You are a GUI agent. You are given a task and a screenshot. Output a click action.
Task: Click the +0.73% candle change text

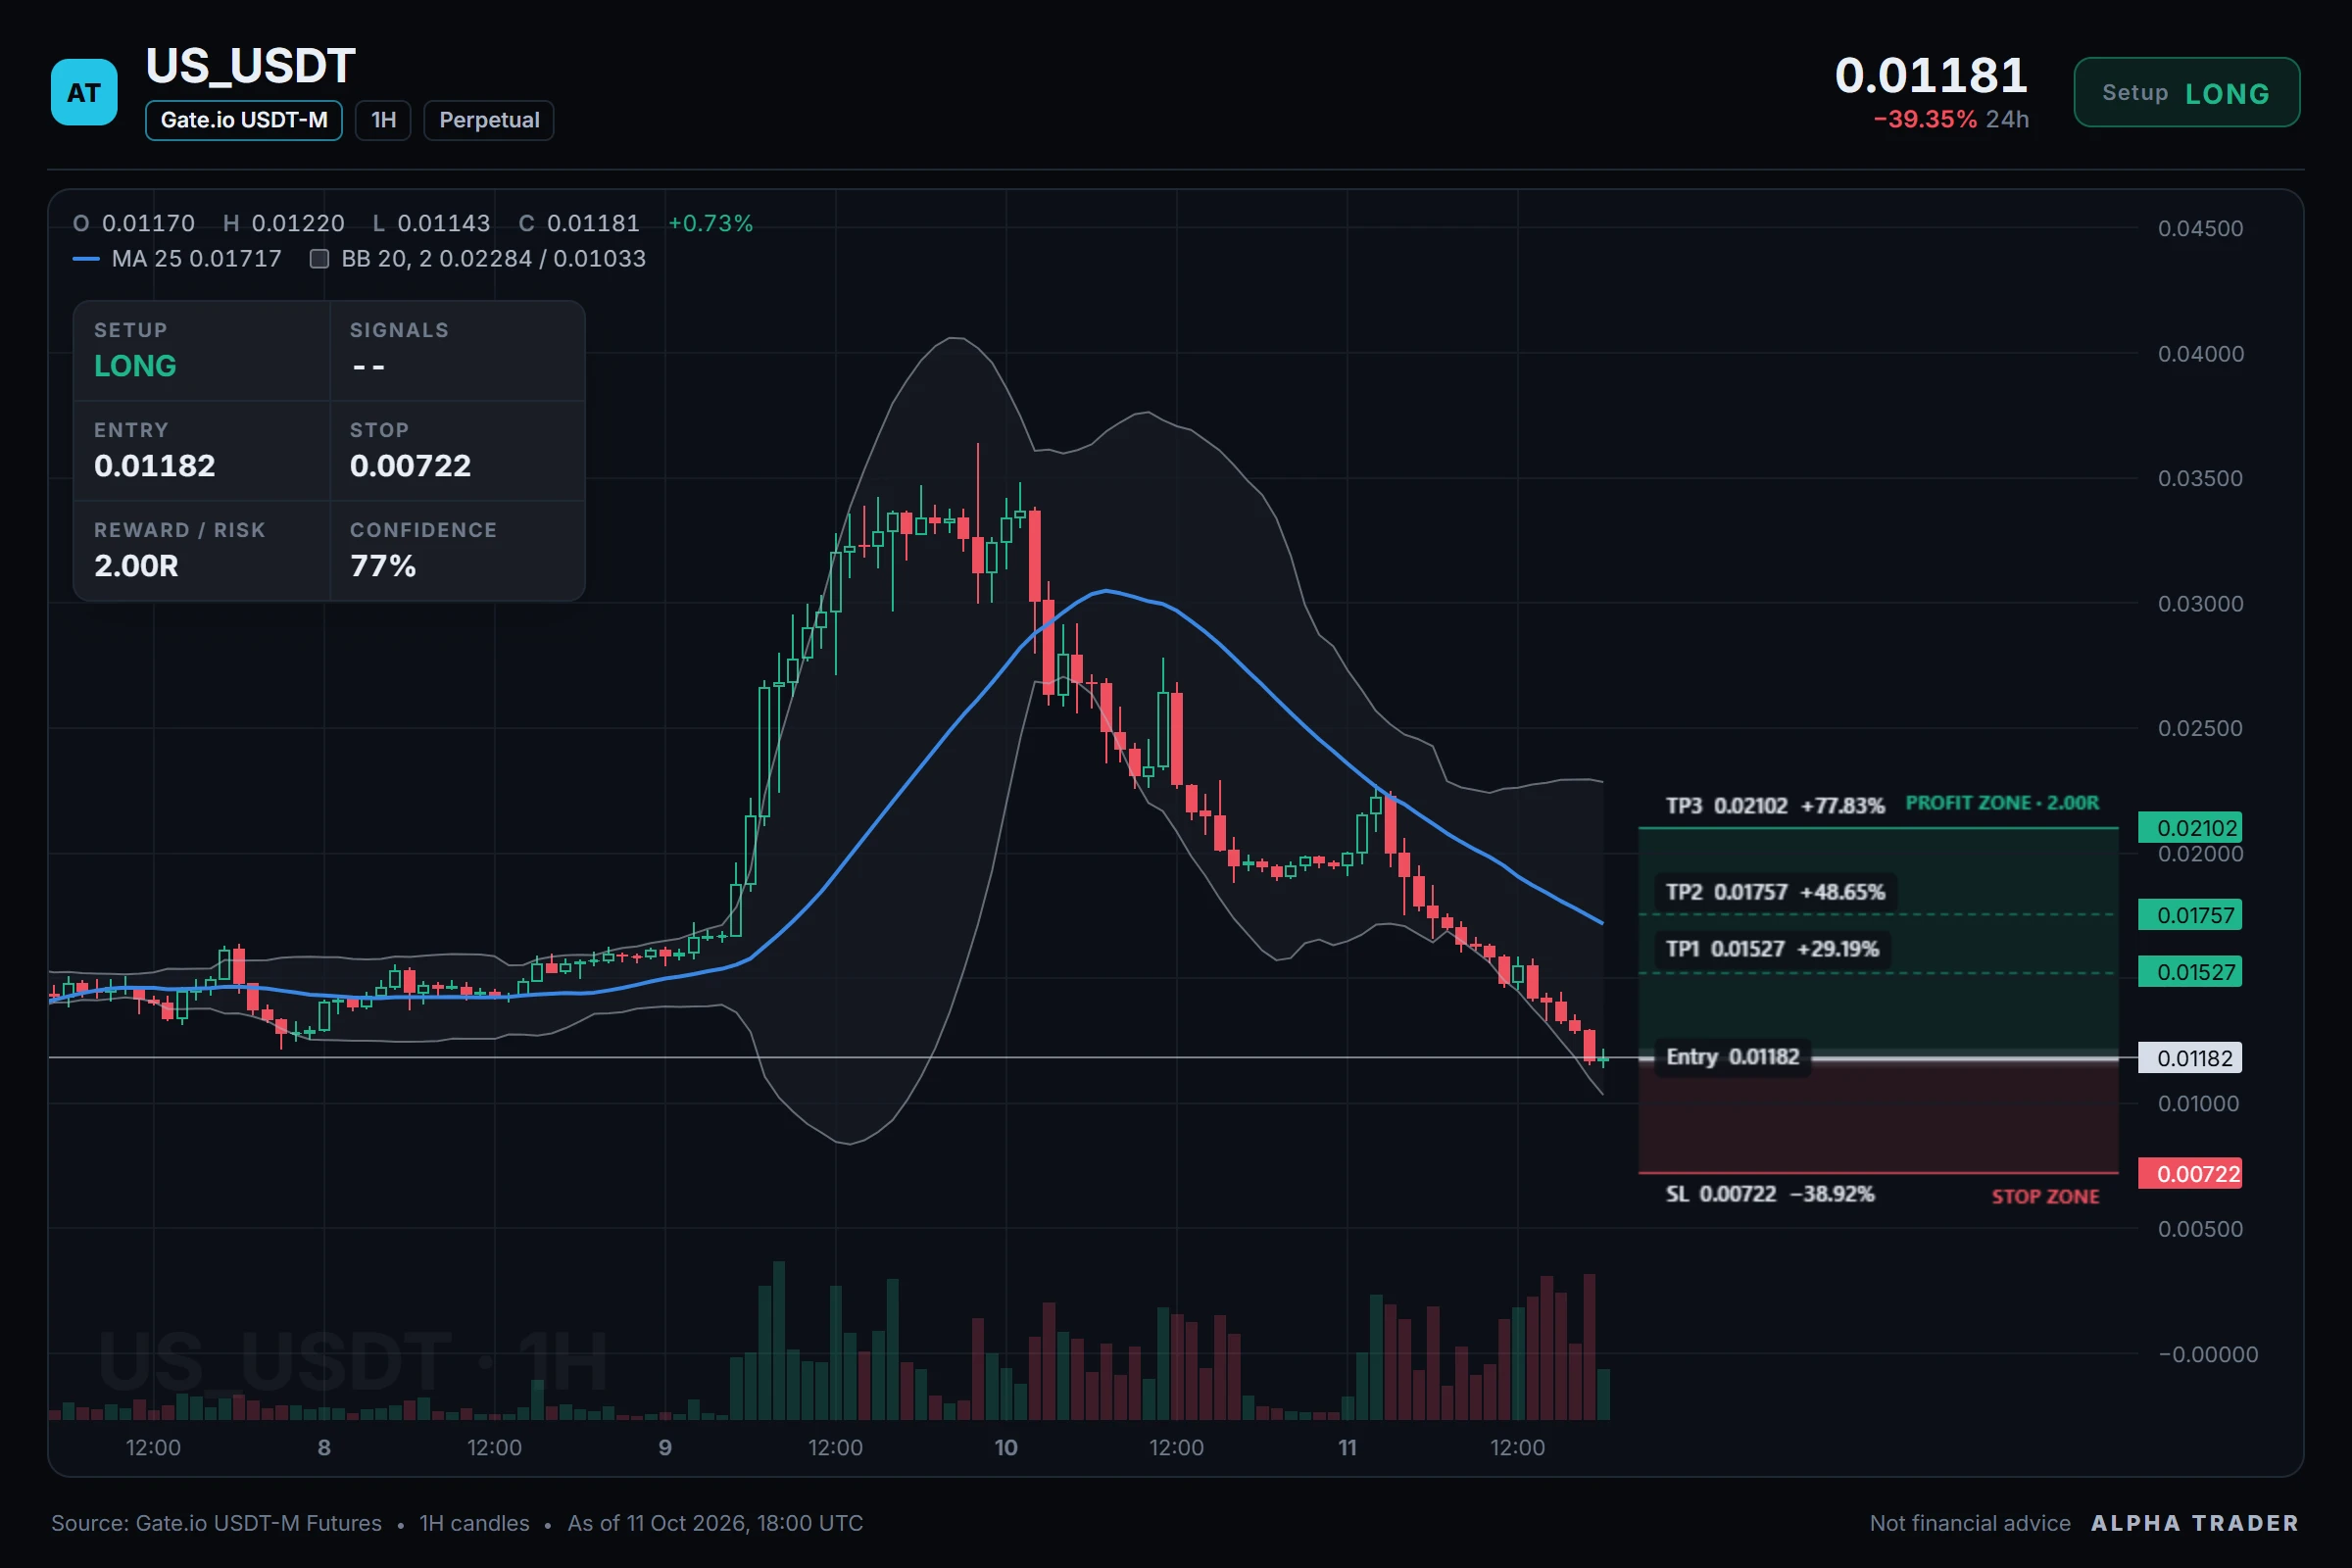pyautogui.click(x=710, y=223)
